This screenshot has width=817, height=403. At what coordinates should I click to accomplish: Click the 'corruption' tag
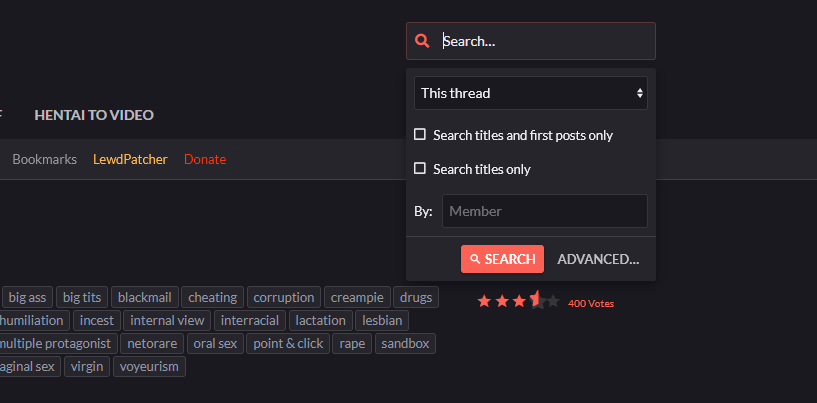(x=284, y=297)
